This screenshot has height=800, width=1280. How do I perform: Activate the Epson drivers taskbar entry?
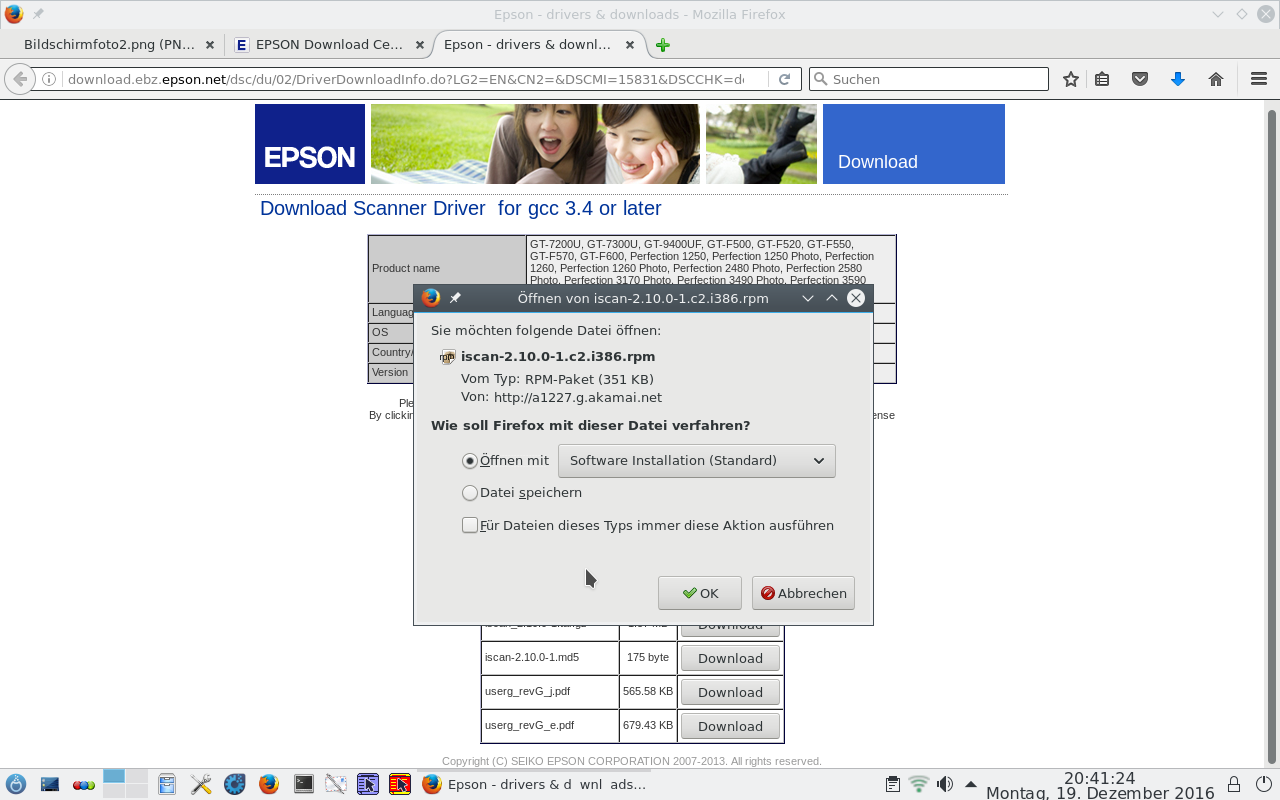tap(534, 784)
